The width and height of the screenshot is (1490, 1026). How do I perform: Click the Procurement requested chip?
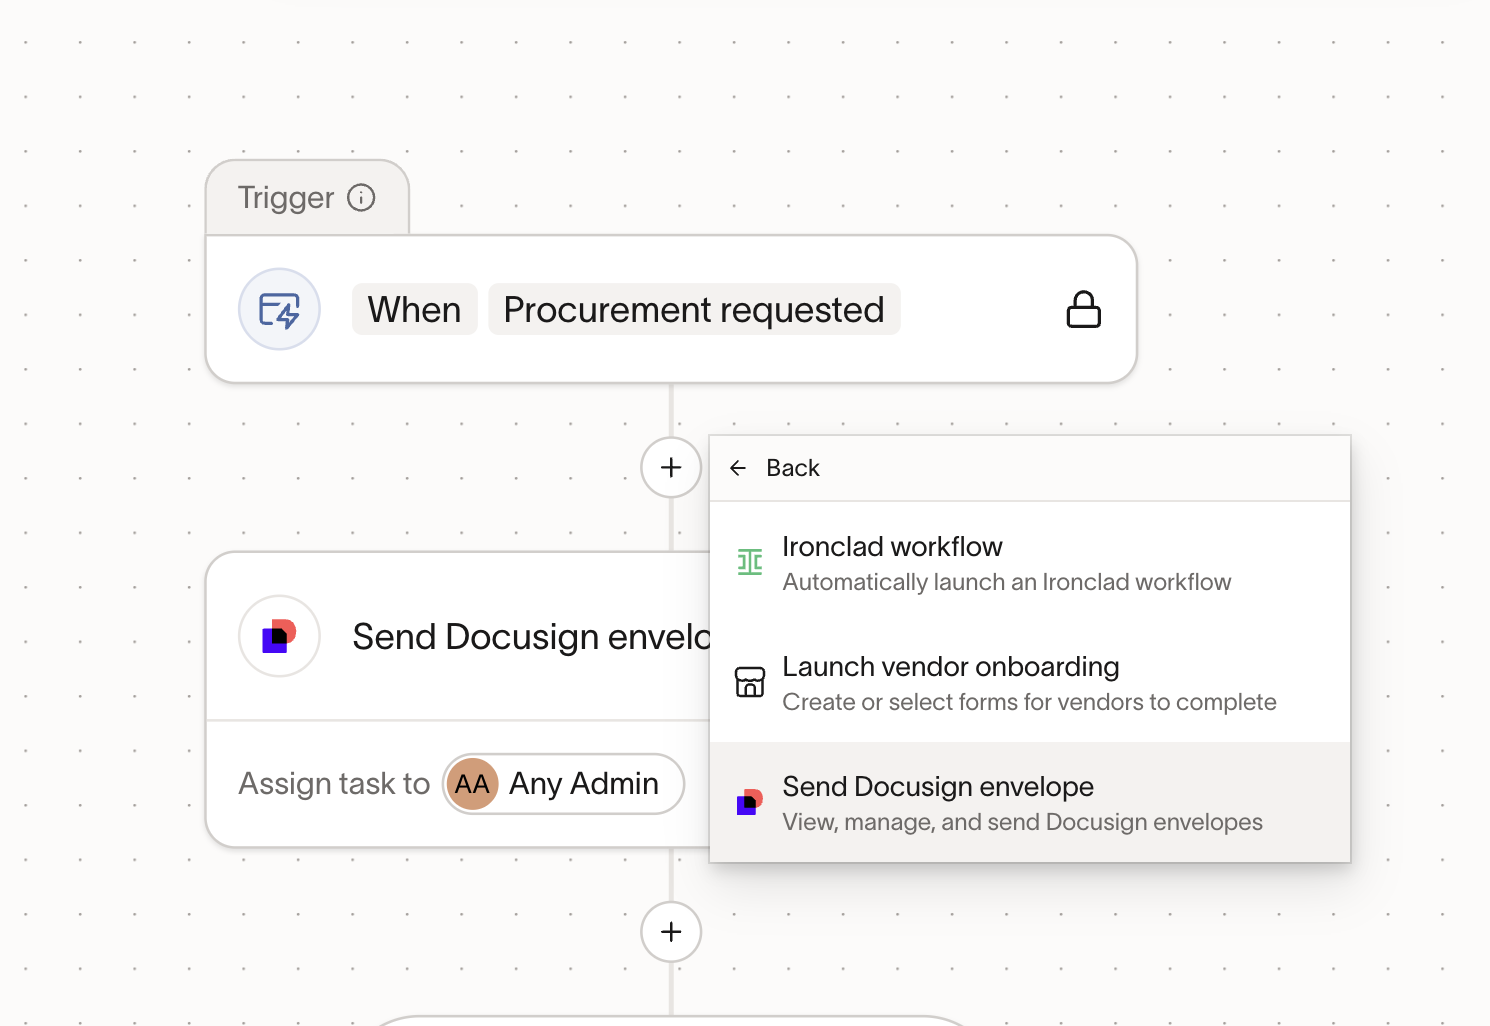(694, 310)
